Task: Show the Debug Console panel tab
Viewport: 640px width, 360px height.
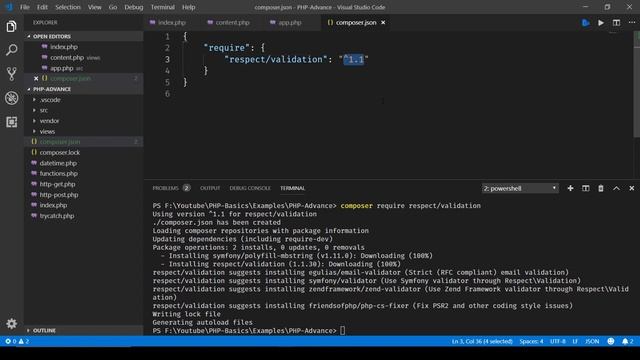Action: 250,188
